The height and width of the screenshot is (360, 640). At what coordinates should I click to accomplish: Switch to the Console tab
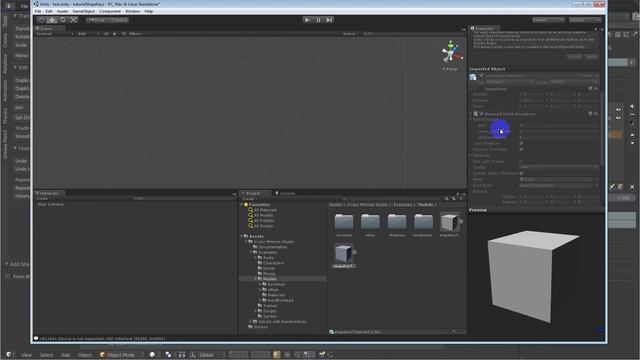pos(285,193)
